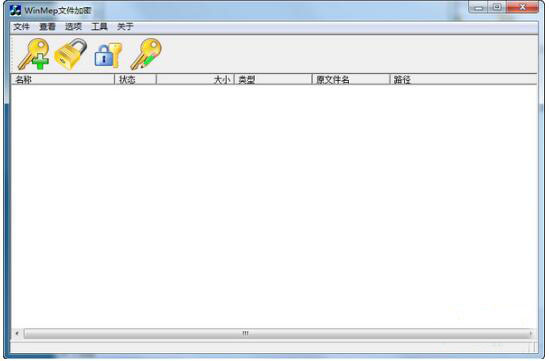This screenshot has height=361, width=549.
Task: Open the 查看 menu
Action: (x=47, y=27)
